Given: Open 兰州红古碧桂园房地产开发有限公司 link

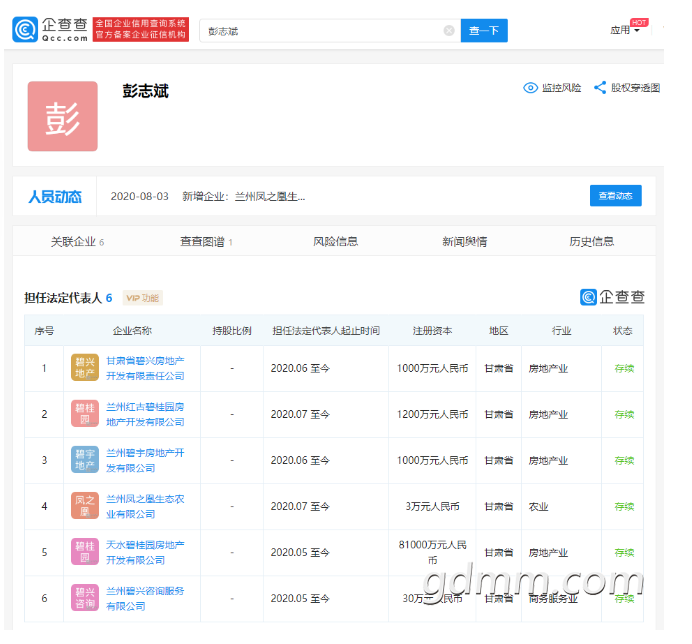Looking at the screenshot, I should coord(145,414).
